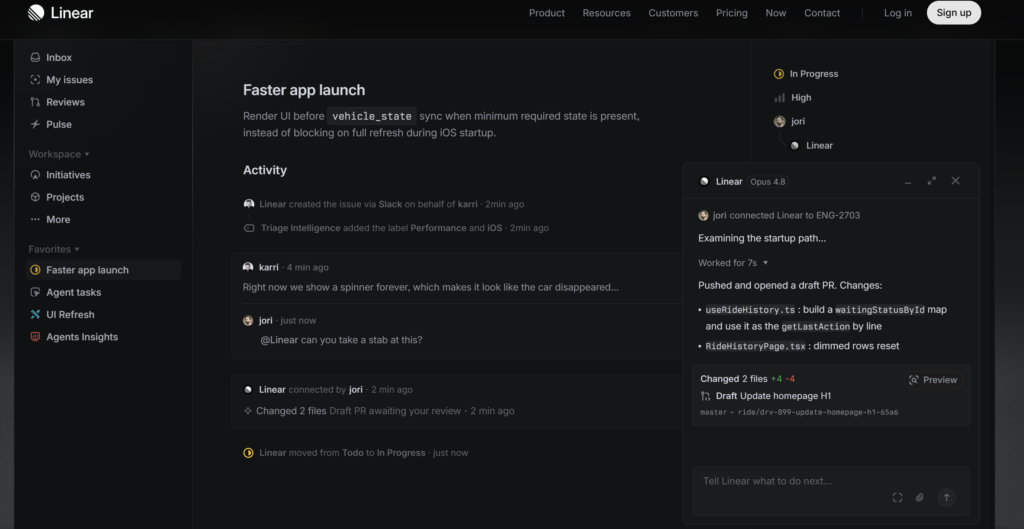Click the Linear logo in the header
Image resolution: width=1024 pixels, height=529 pixels.
pos(61,12)
